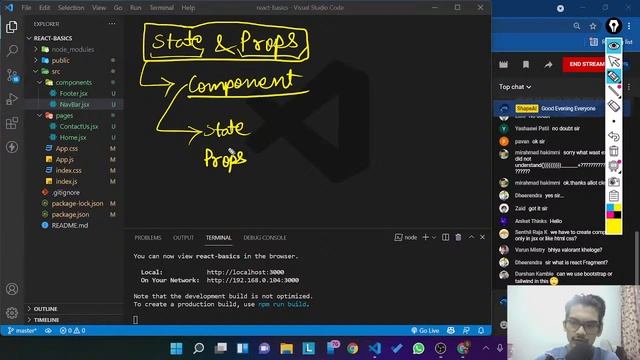Open the Epic Pen clipboard icon
Screen dimensions: 640x360
pyautogui.click(x=614, y=196)
